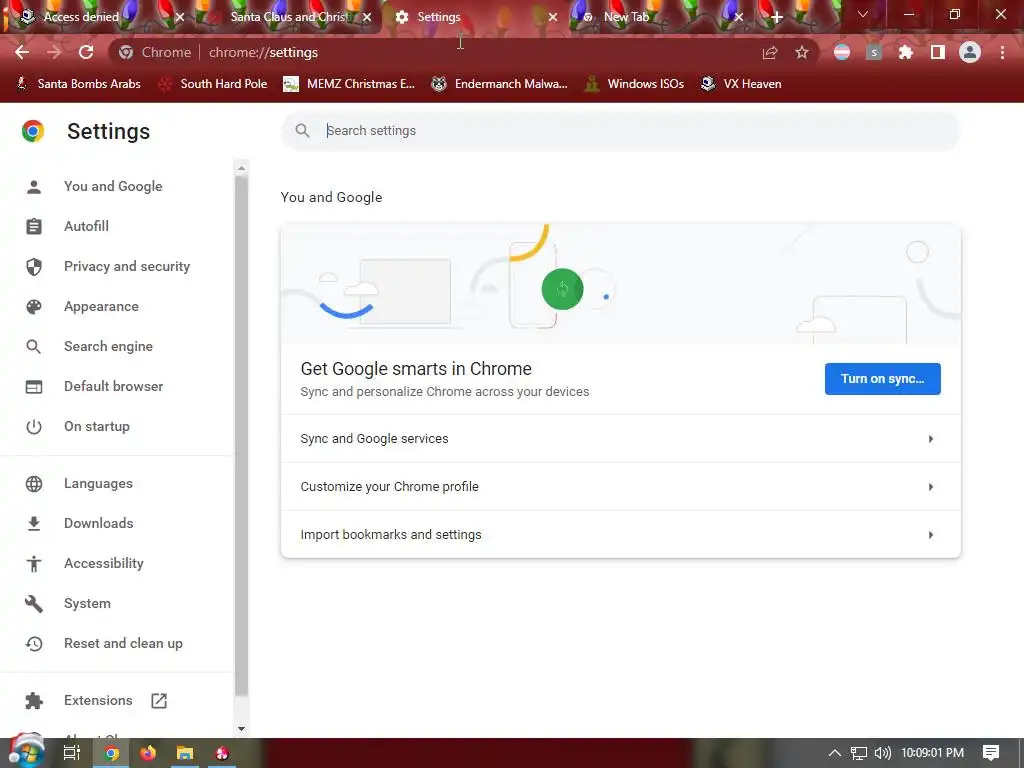Select Default browser in the sidebar
Viewport: 1024px width, 768px height.
pyautogui.click(x=113, y=386)
